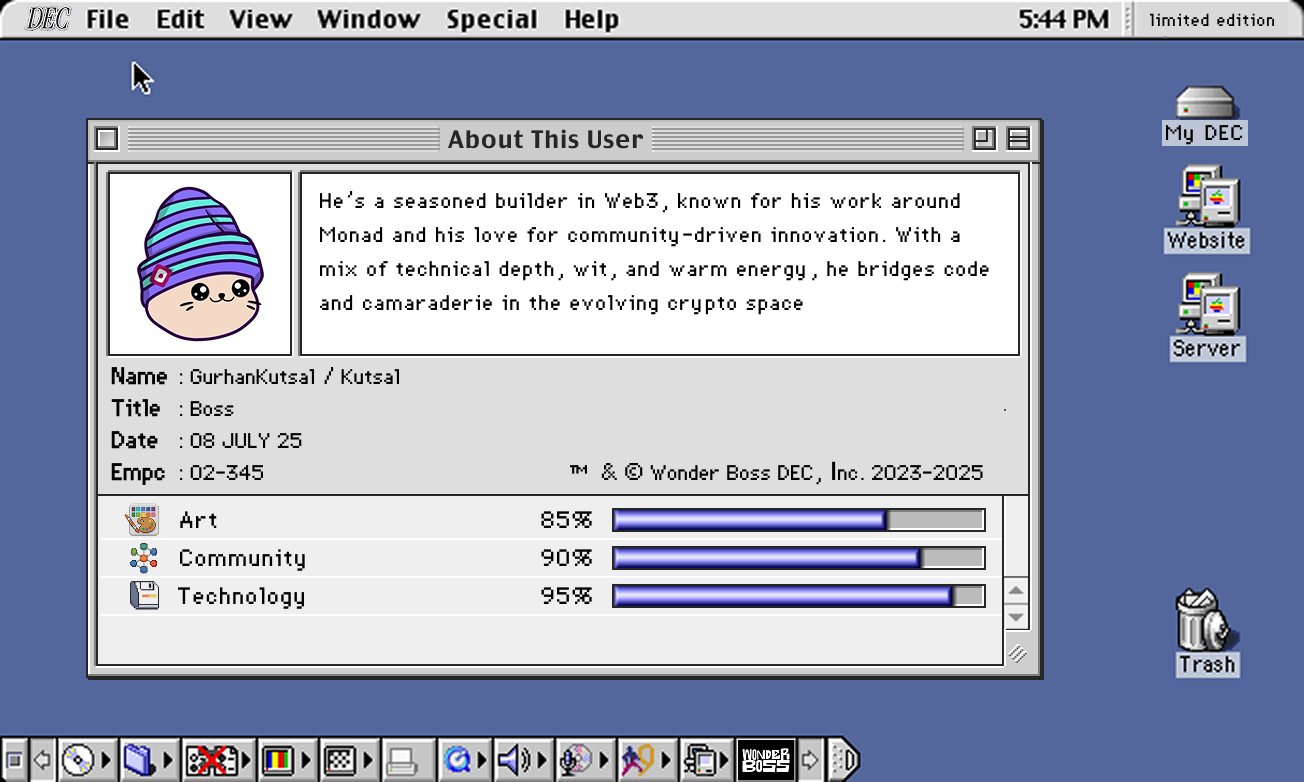Click the Technology floppy disk icon
Image resolution: width=1304 pixels, height=782 pixels.
tap(144, 596)
